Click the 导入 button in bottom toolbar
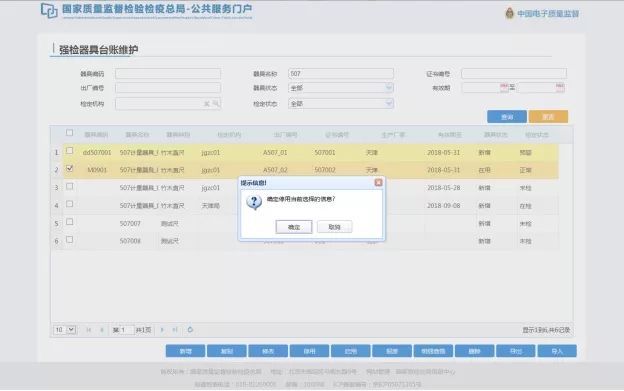Image resolution: width=624 pixels, height=391 pixels. pos(557,351)
